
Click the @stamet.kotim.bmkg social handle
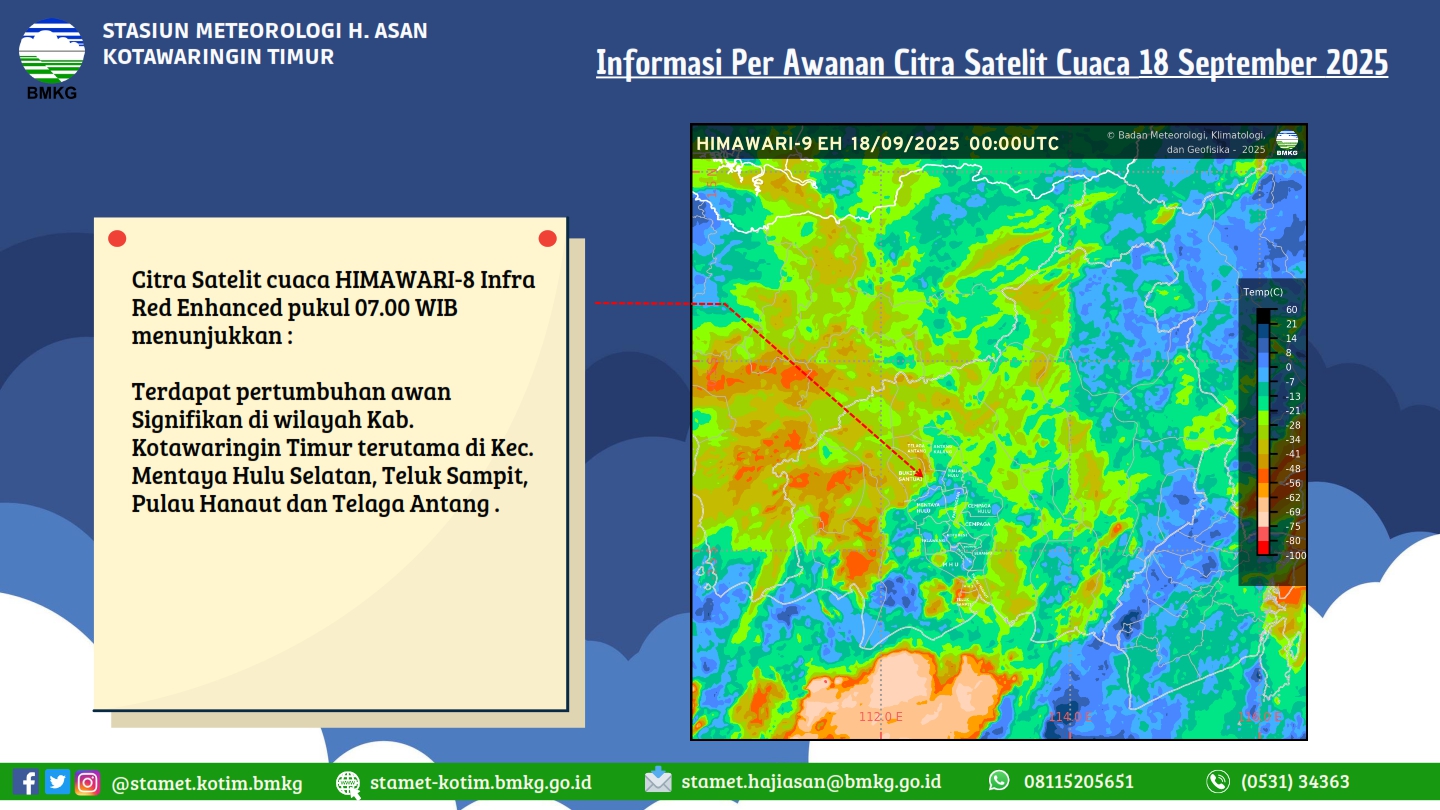[x=207, y=783]
